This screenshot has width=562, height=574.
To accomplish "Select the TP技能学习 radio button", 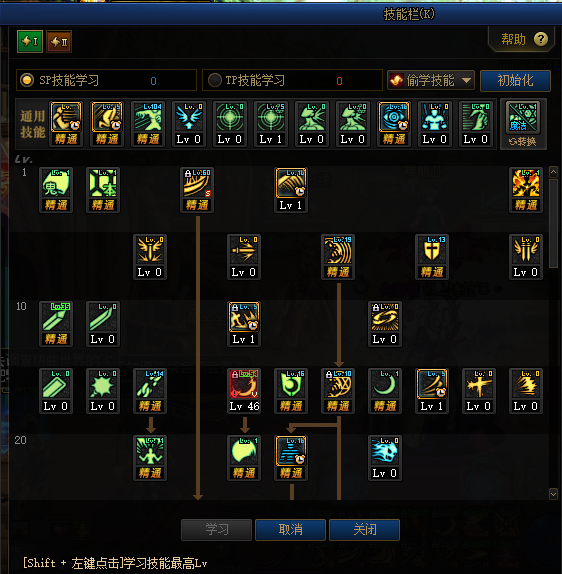I will (215, 80).
